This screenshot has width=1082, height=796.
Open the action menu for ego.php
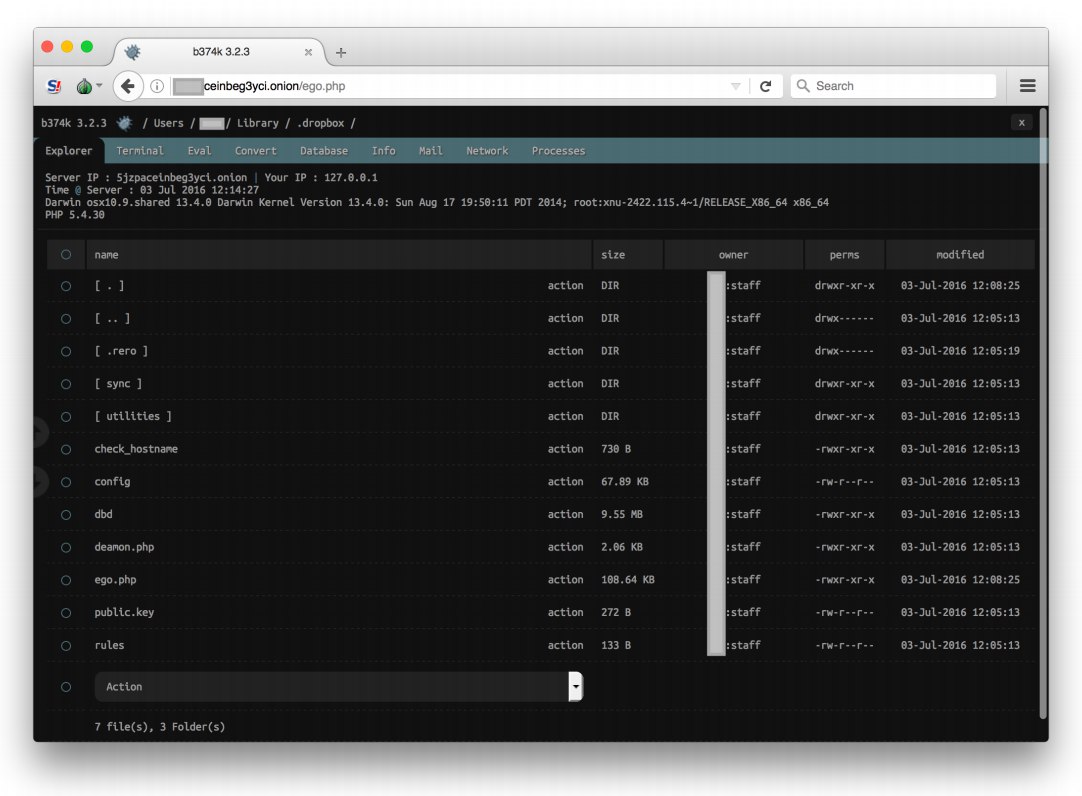pos(565,580)
